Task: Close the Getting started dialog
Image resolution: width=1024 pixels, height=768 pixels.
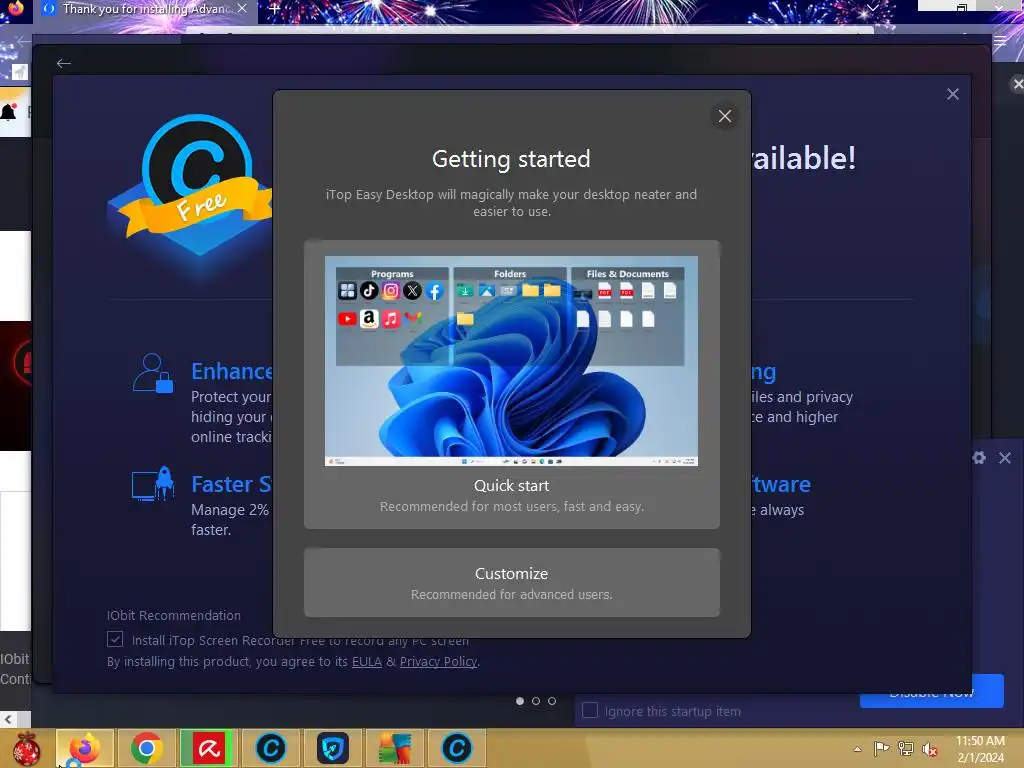Action: 724,116
